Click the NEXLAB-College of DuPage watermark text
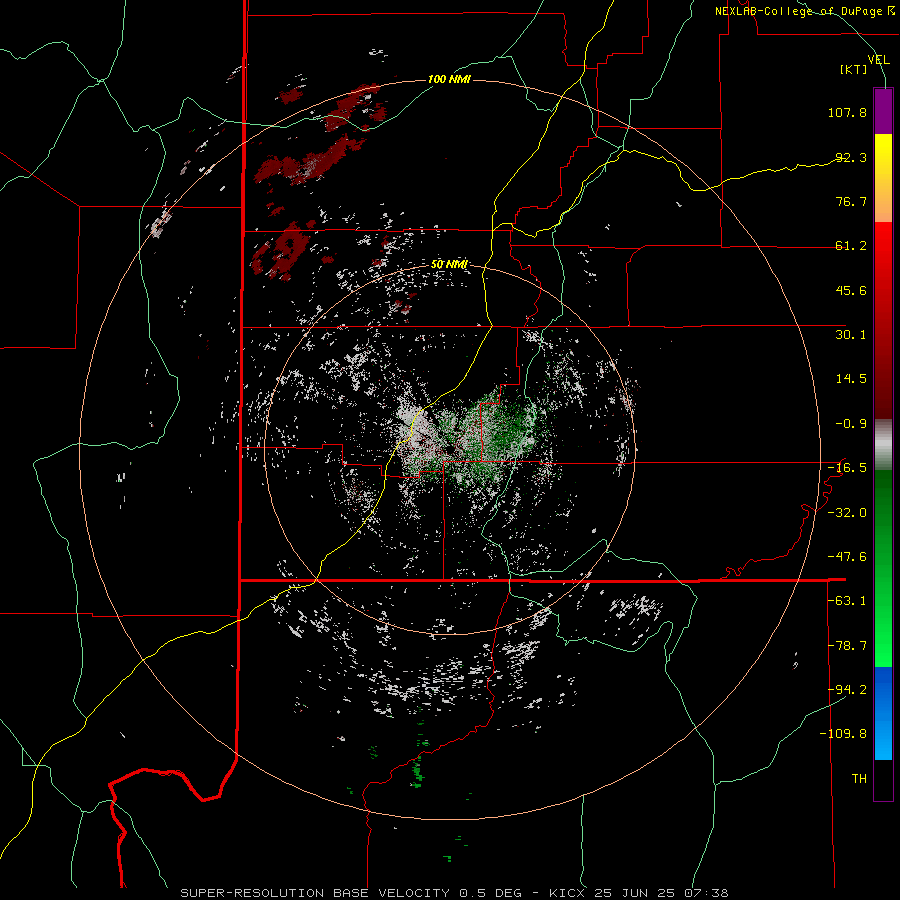900x900 pixels. pyautogui.click(x=804, y=11)
